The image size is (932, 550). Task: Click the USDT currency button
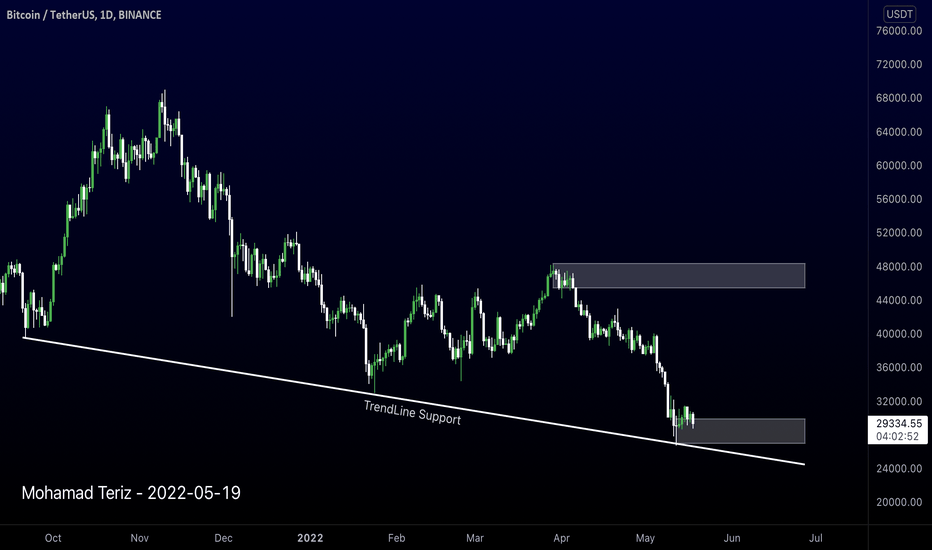tap(899, 14)
